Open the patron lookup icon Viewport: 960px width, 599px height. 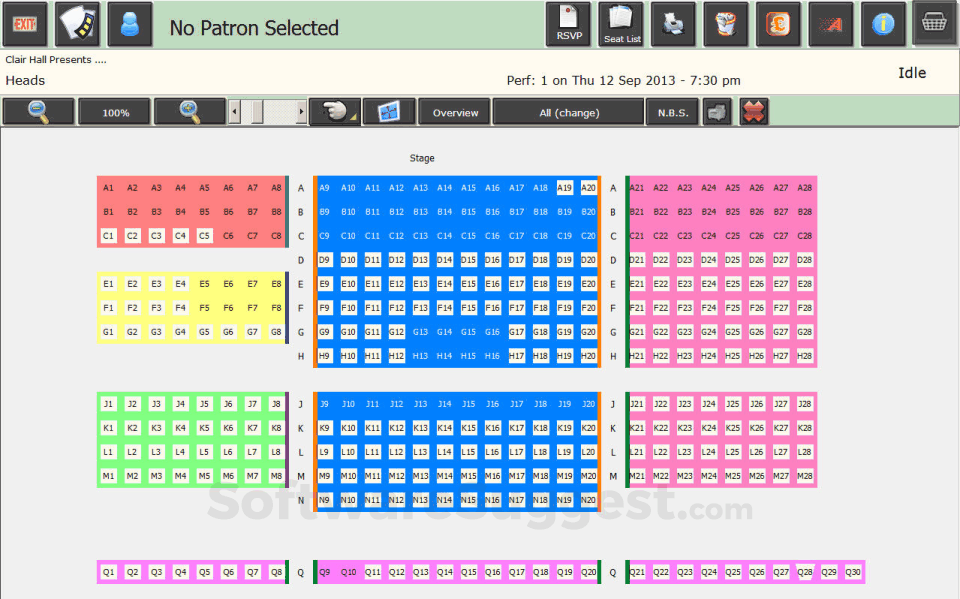[x=130, y=24]
